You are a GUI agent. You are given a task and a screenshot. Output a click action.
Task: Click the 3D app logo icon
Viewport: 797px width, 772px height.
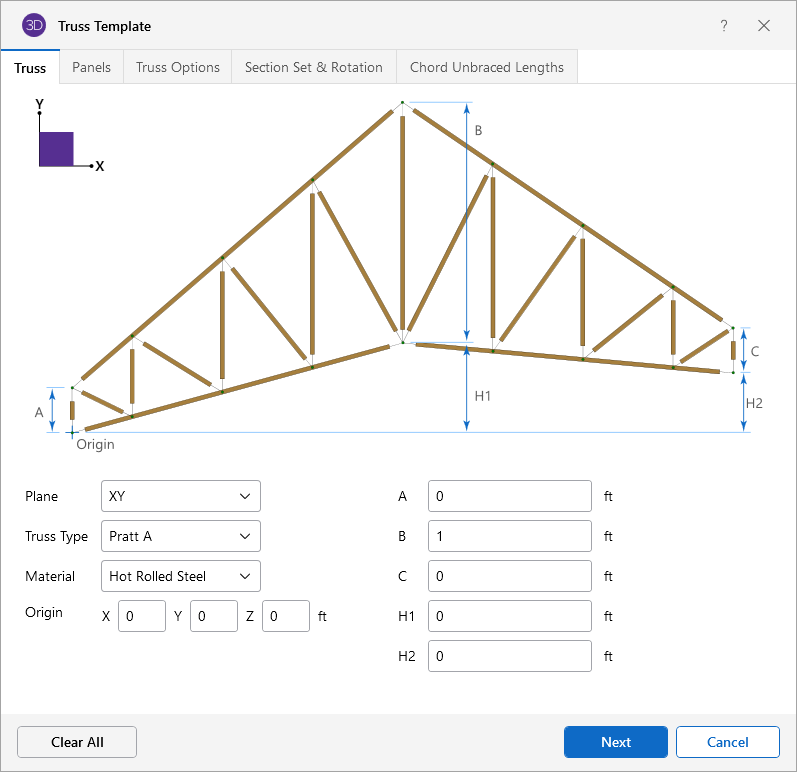34,26
